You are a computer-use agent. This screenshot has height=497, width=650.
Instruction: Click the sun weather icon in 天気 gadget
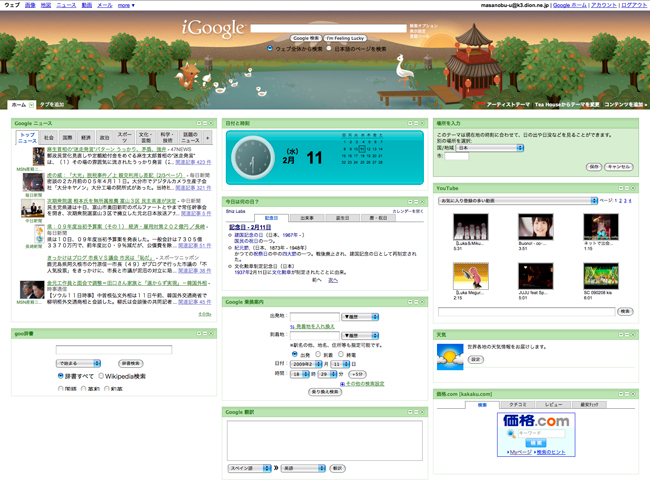(450, 357)
